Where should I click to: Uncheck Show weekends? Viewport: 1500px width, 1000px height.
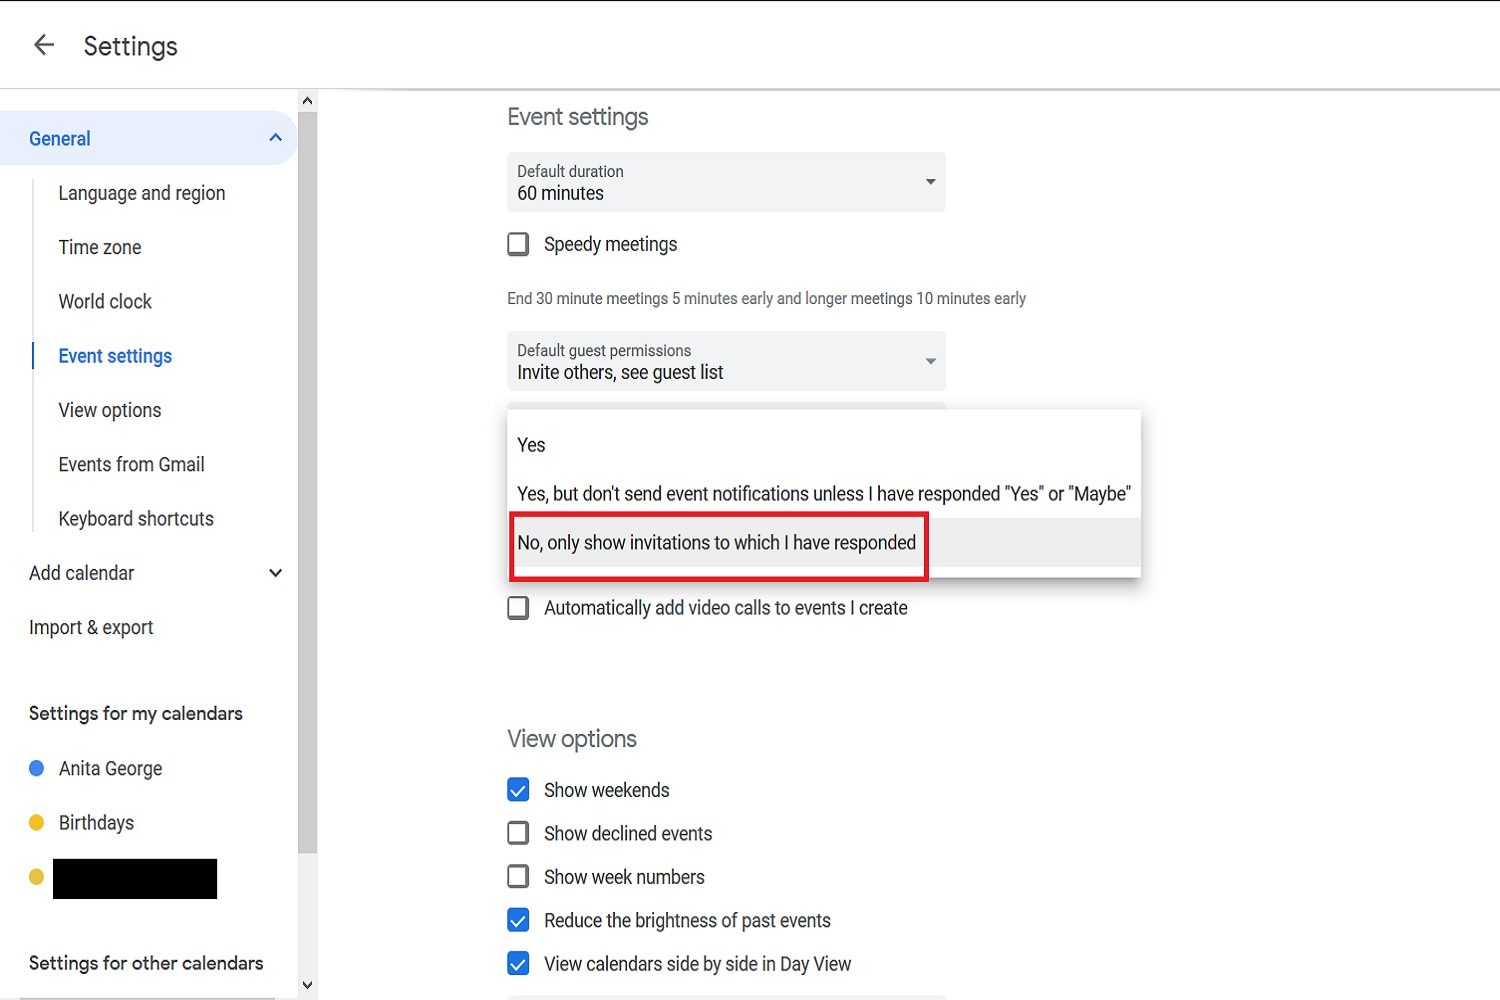pyautogui.click(x=518, y=790)
